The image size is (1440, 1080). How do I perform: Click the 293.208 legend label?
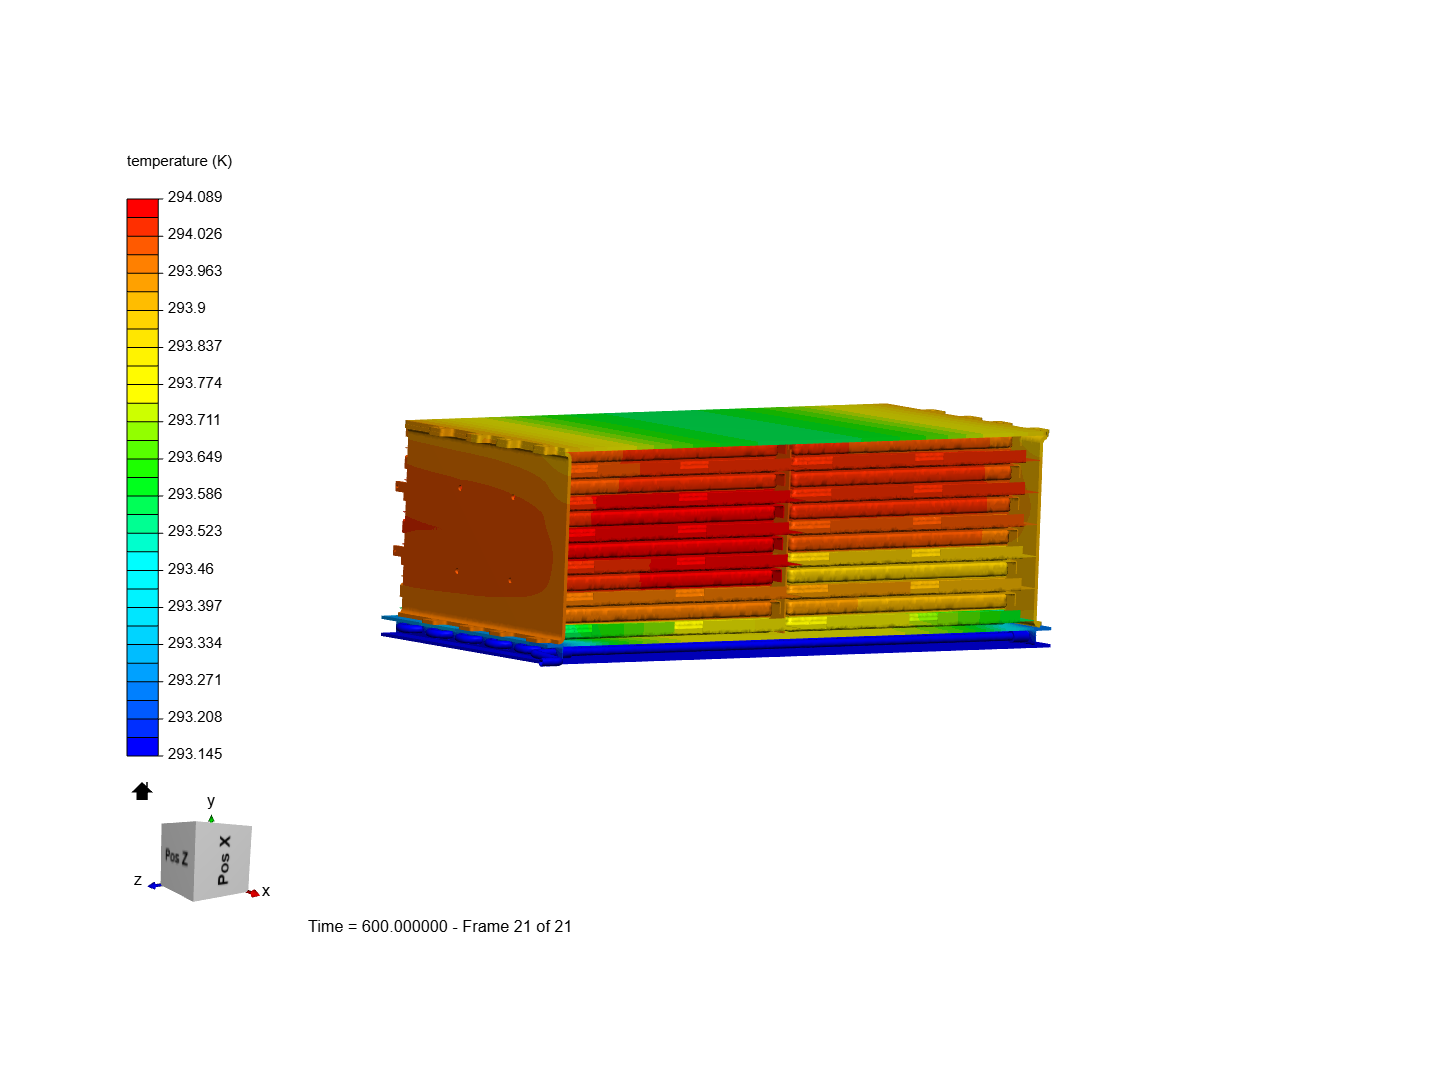point(195,717)
